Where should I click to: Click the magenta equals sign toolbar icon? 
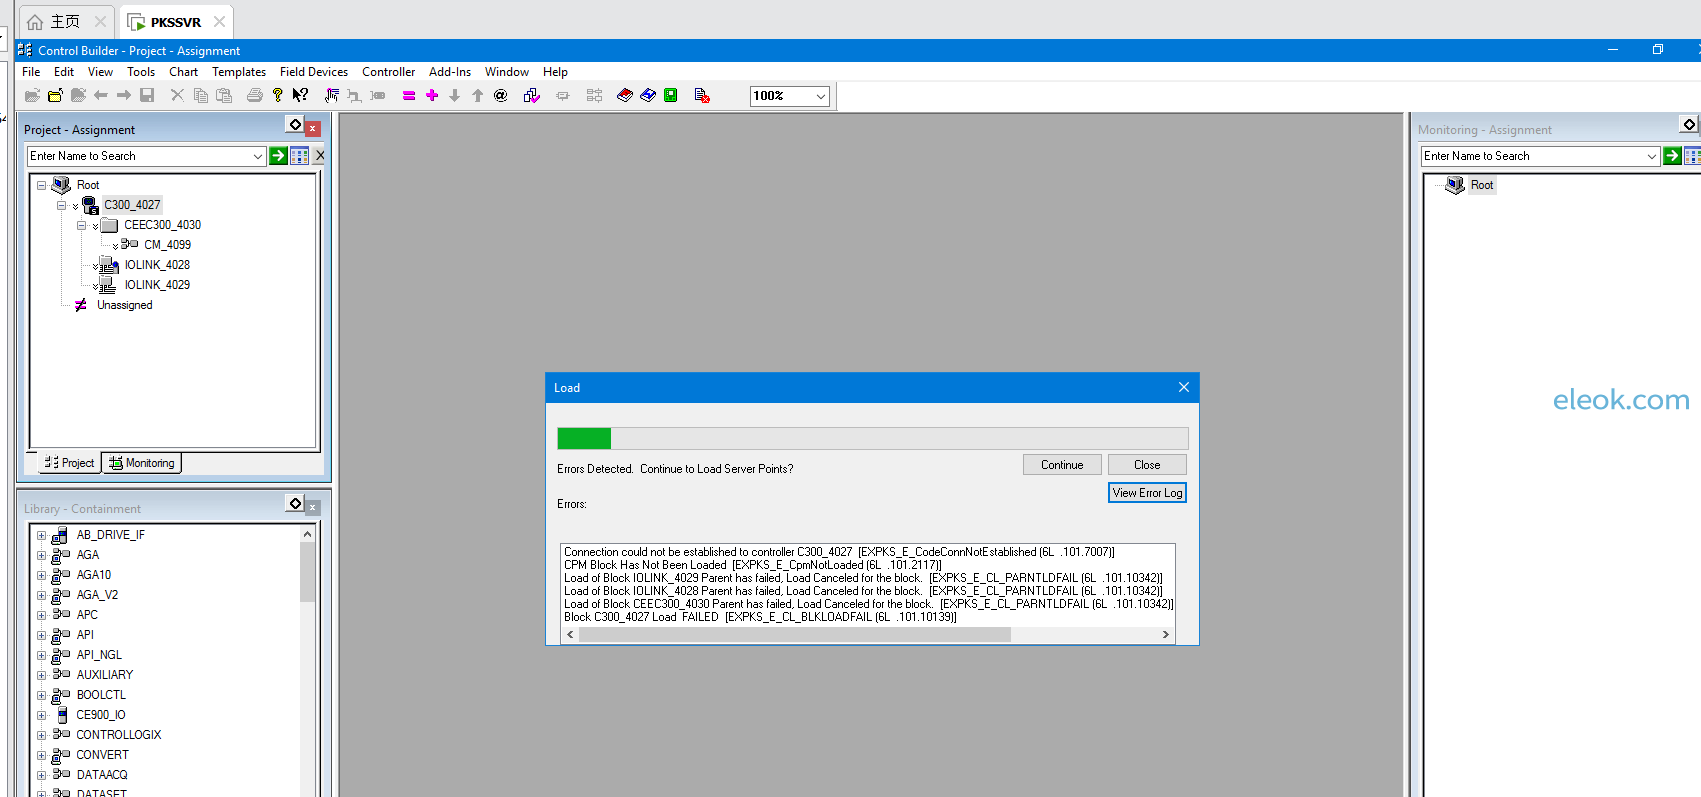[409, 95]
